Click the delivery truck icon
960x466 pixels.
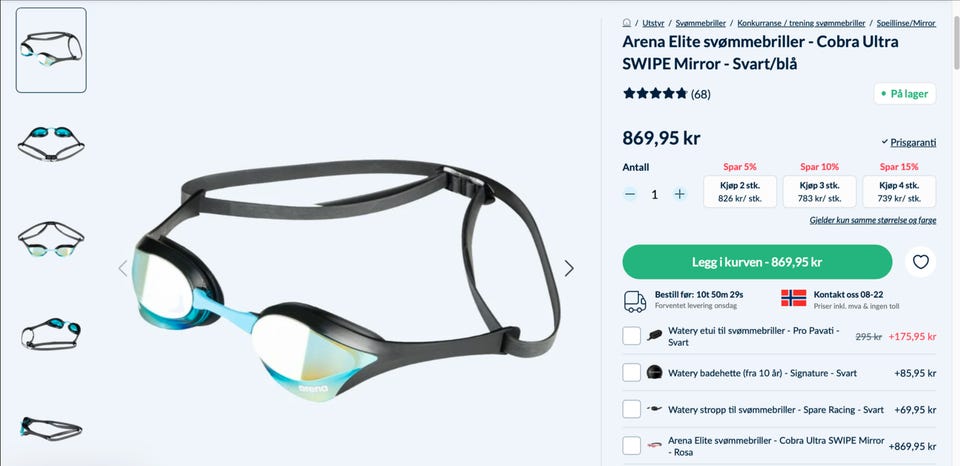click(x=635, y=301)
